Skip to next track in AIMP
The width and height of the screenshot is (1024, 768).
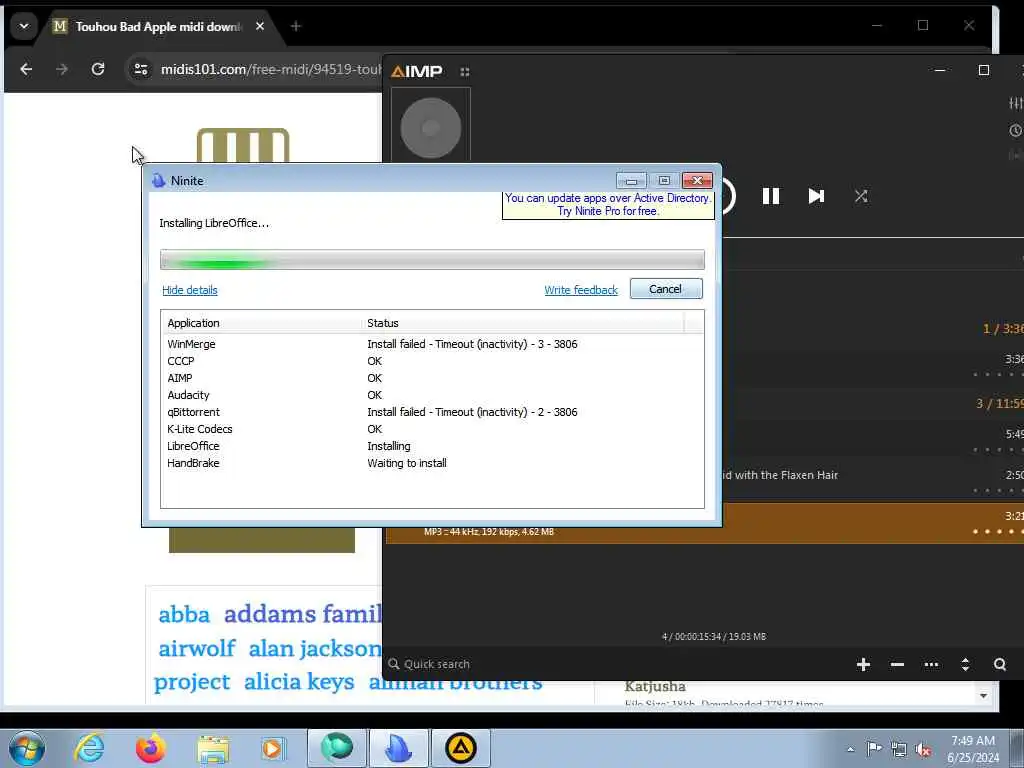pos(816,196)
